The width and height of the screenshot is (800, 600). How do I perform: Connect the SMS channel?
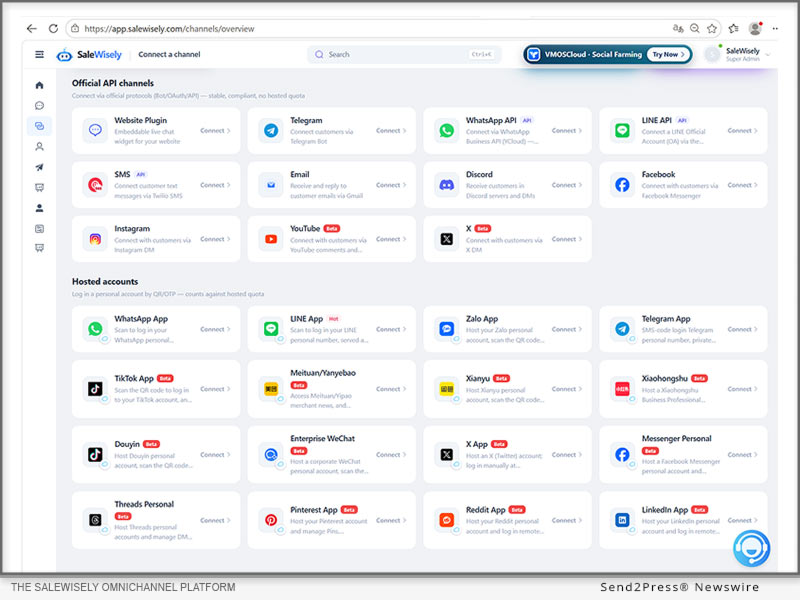click(x=215, y=185)
